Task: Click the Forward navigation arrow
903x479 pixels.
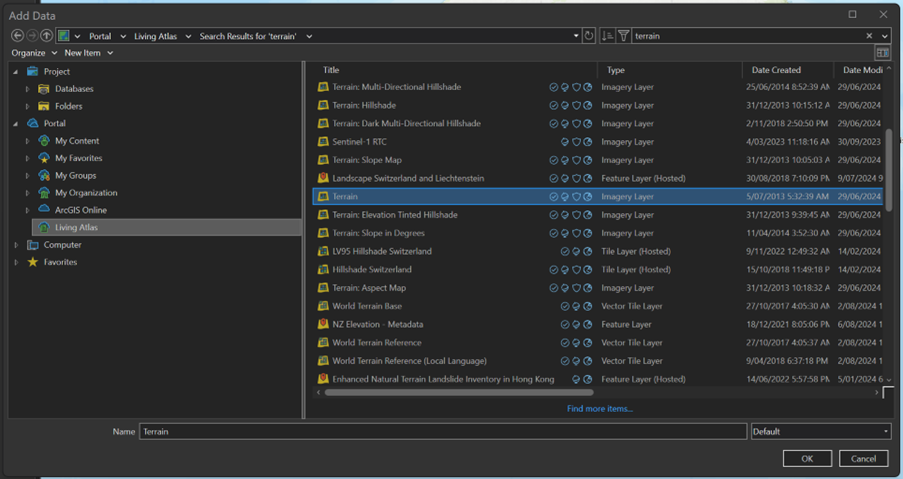Action: click(x=32, y=36)
